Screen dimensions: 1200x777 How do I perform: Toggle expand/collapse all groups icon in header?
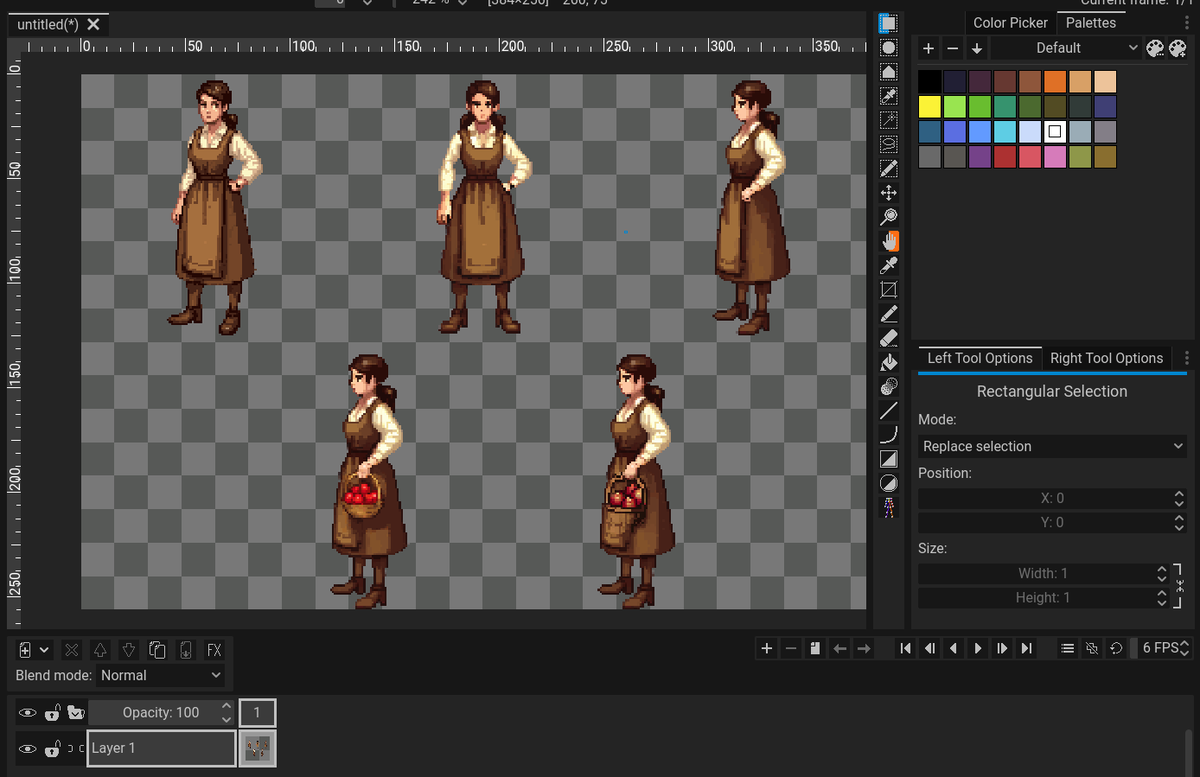[x=75, y=713]
